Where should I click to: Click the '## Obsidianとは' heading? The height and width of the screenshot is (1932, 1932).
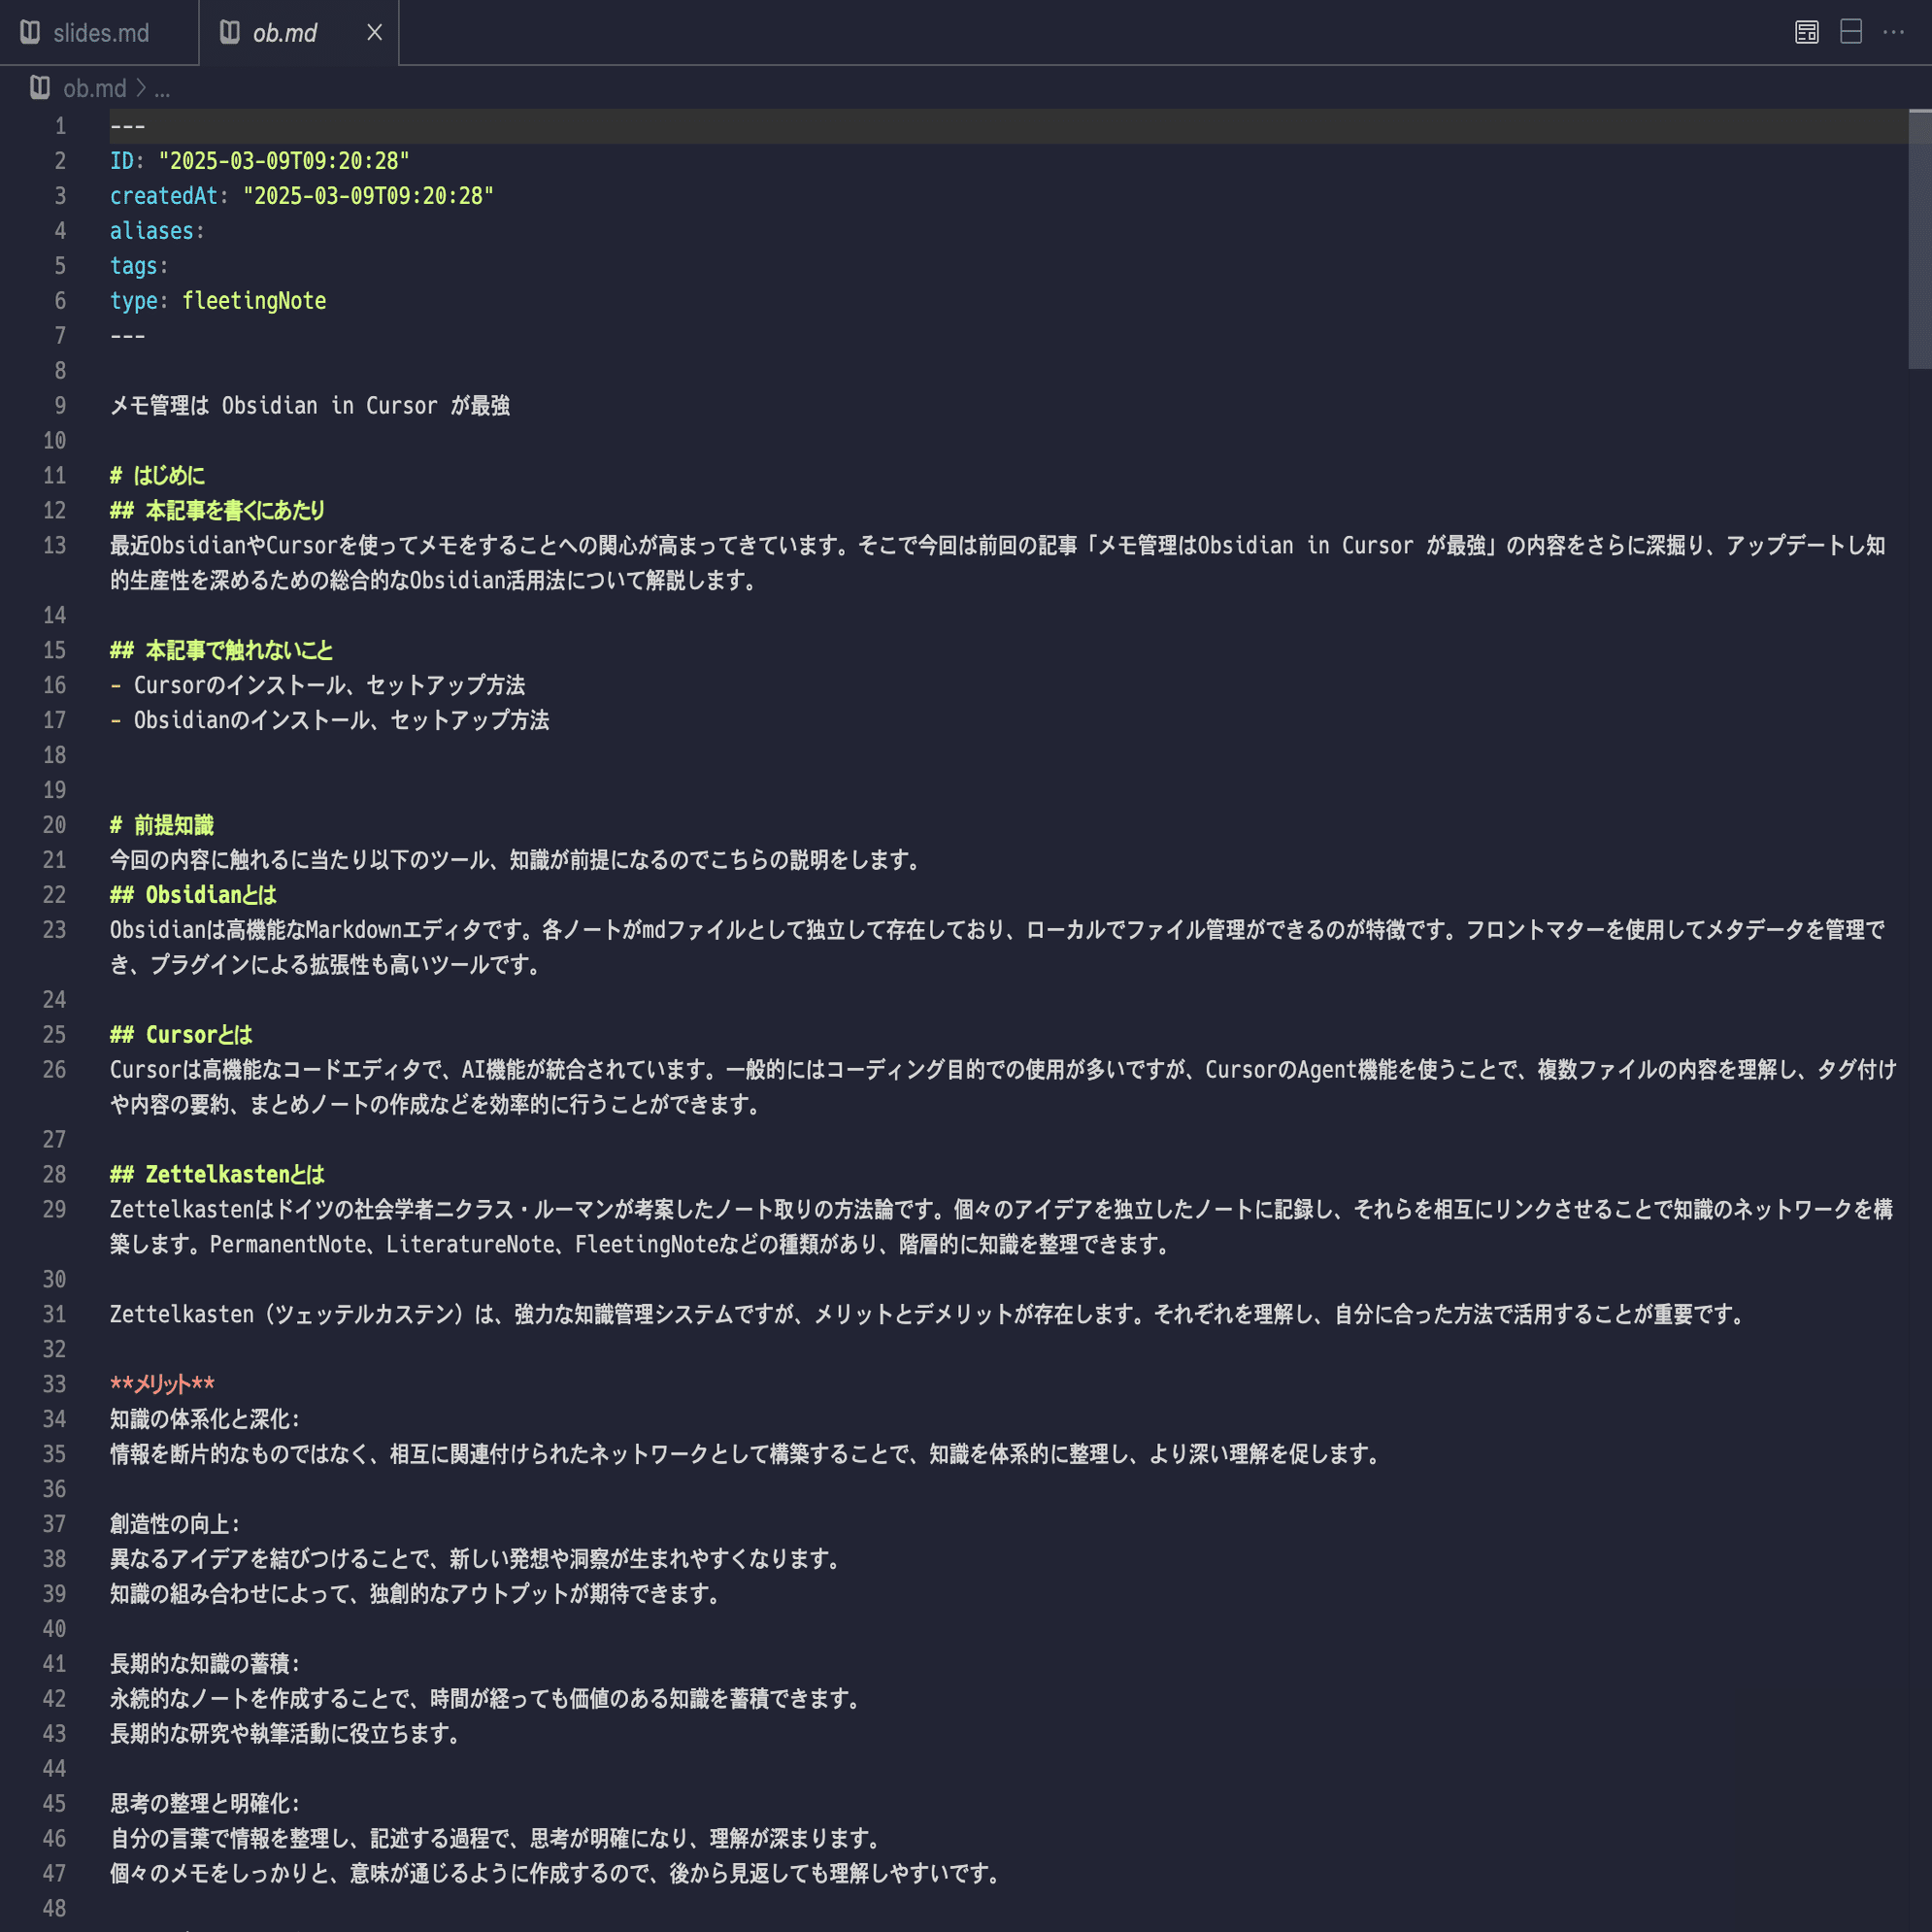click(x=193, y=896)
